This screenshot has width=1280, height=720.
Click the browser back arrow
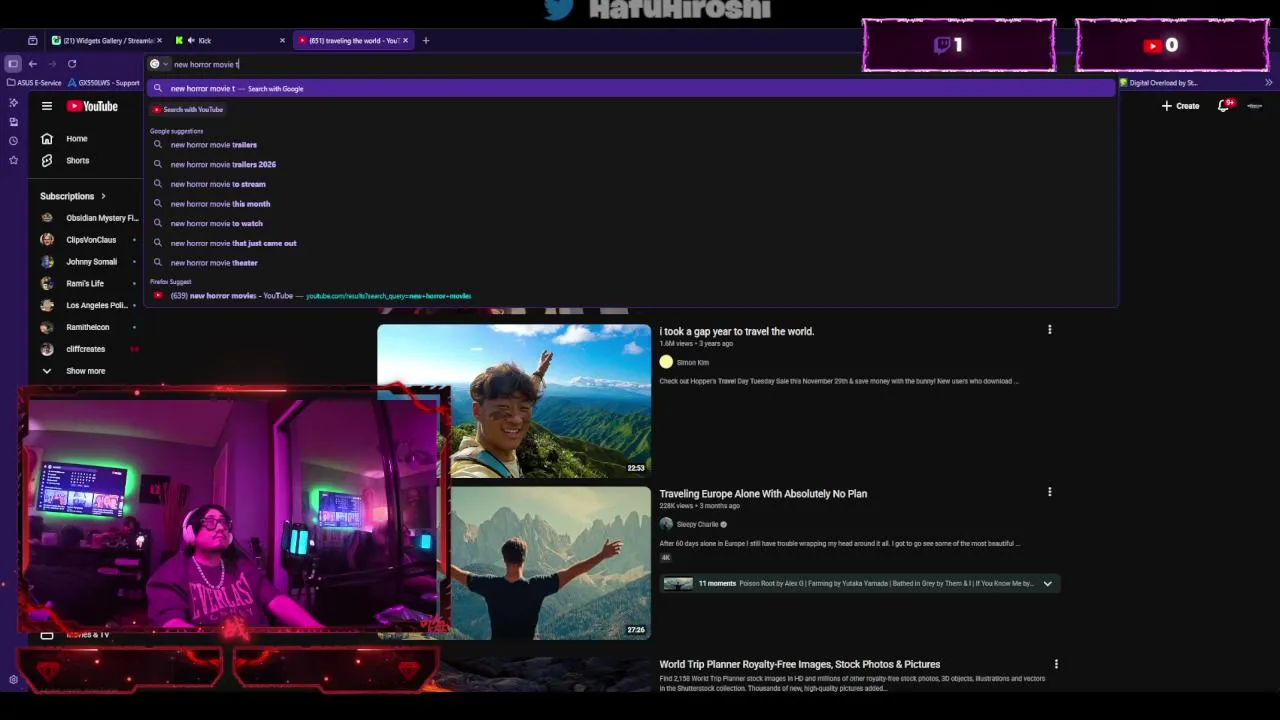coord(33,64)
